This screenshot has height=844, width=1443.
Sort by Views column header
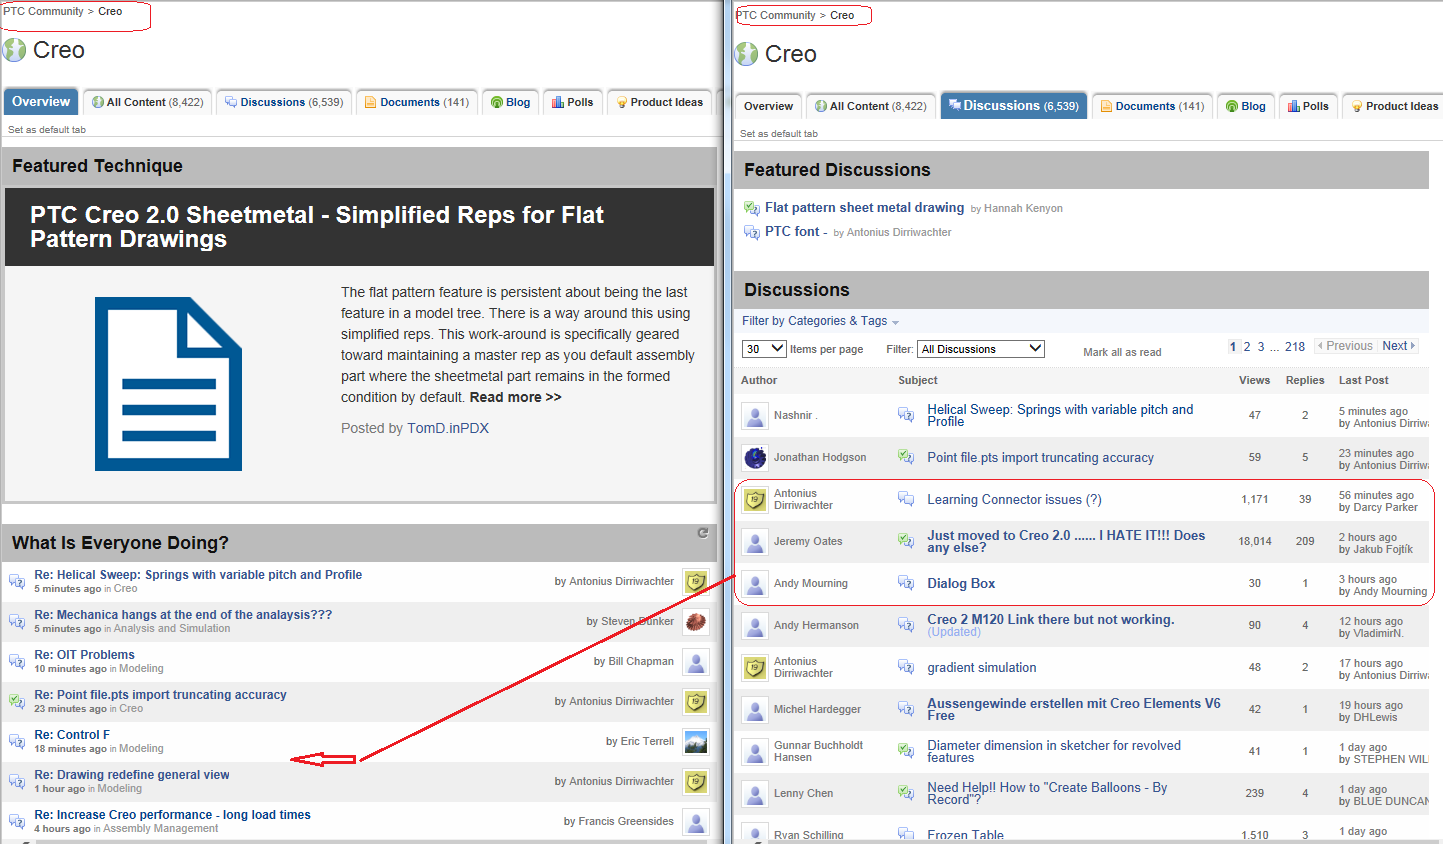pyautogui.click(x=1254, y=380)
